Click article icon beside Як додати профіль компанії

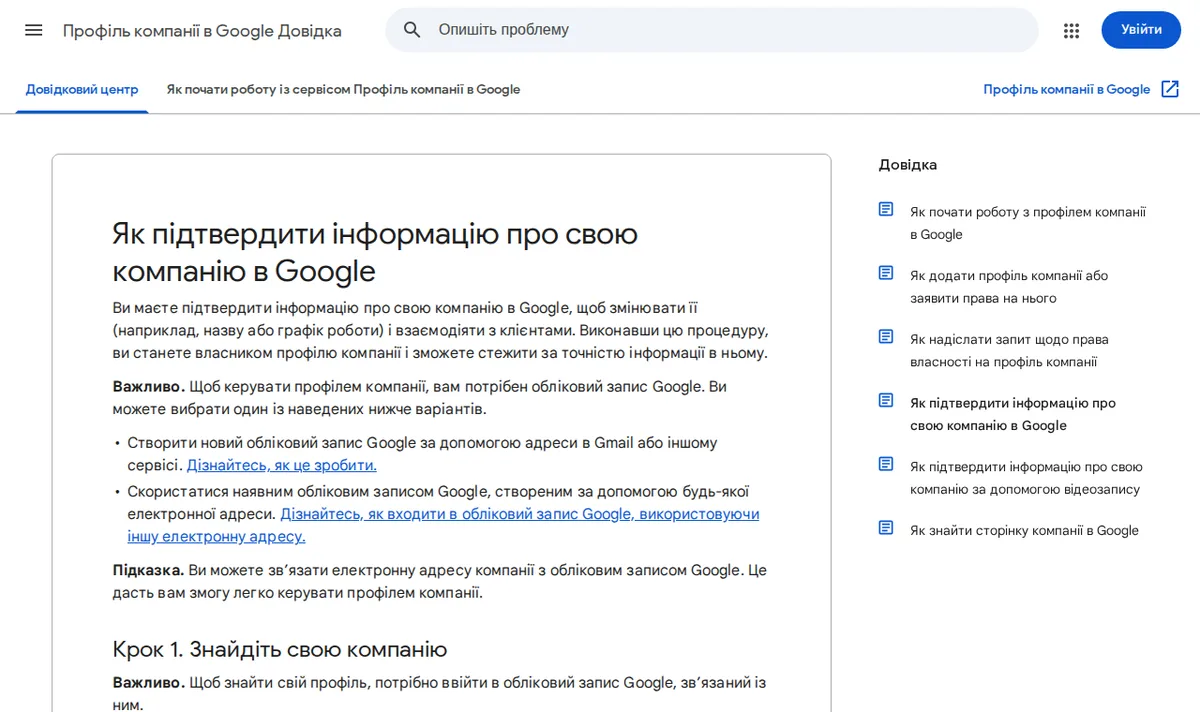[886, 273]
